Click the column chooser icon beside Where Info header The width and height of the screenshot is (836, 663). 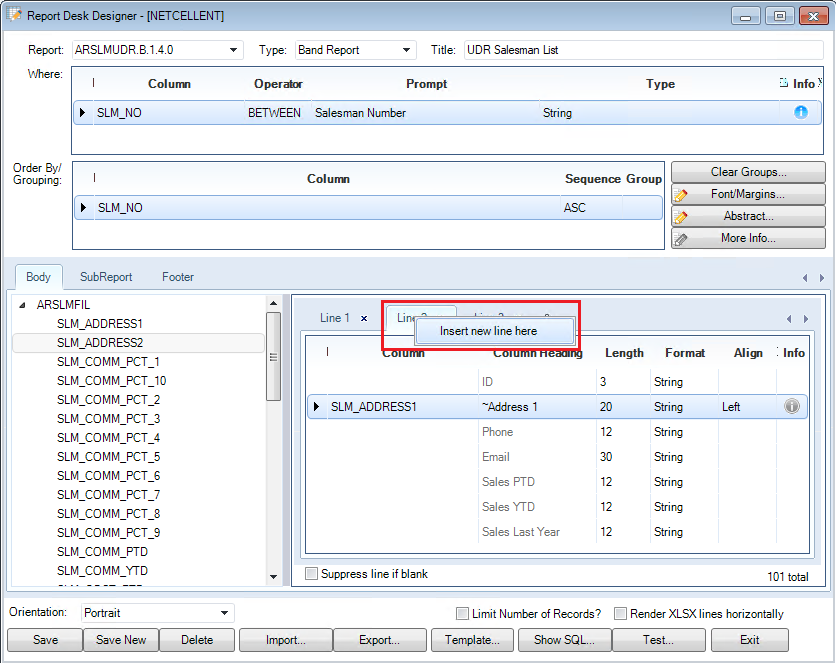(x=783, y=83)
